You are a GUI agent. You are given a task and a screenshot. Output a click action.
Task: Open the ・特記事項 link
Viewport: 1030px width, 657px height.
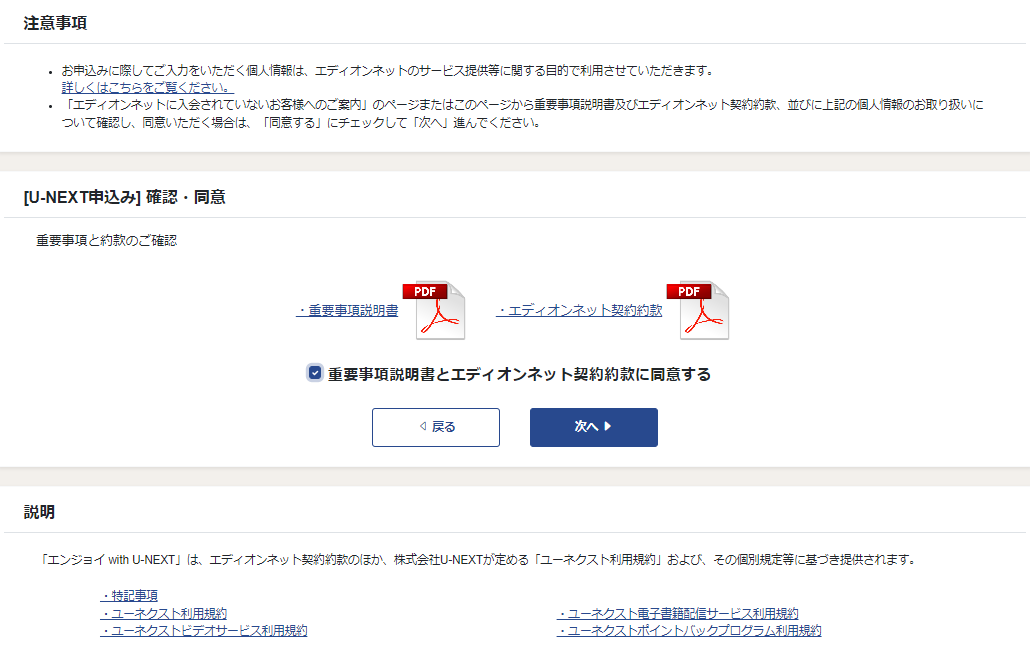tap(129, 596)
